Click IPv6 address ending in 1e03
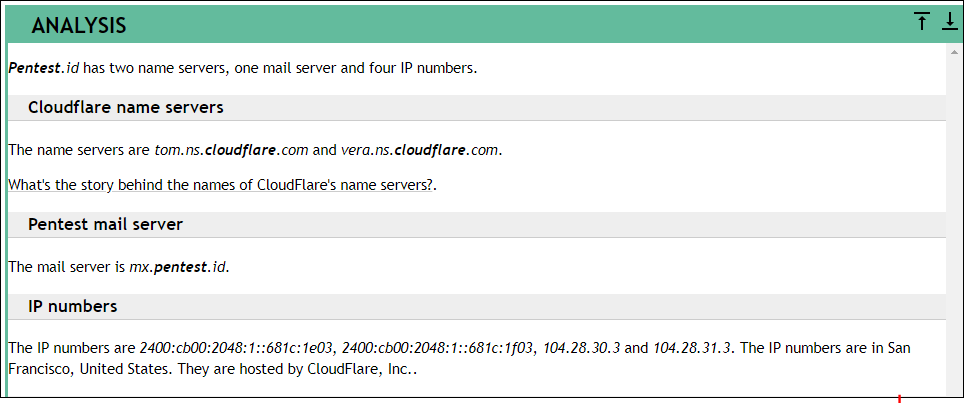This screenshot has width=964, height=403. [237, 348]
